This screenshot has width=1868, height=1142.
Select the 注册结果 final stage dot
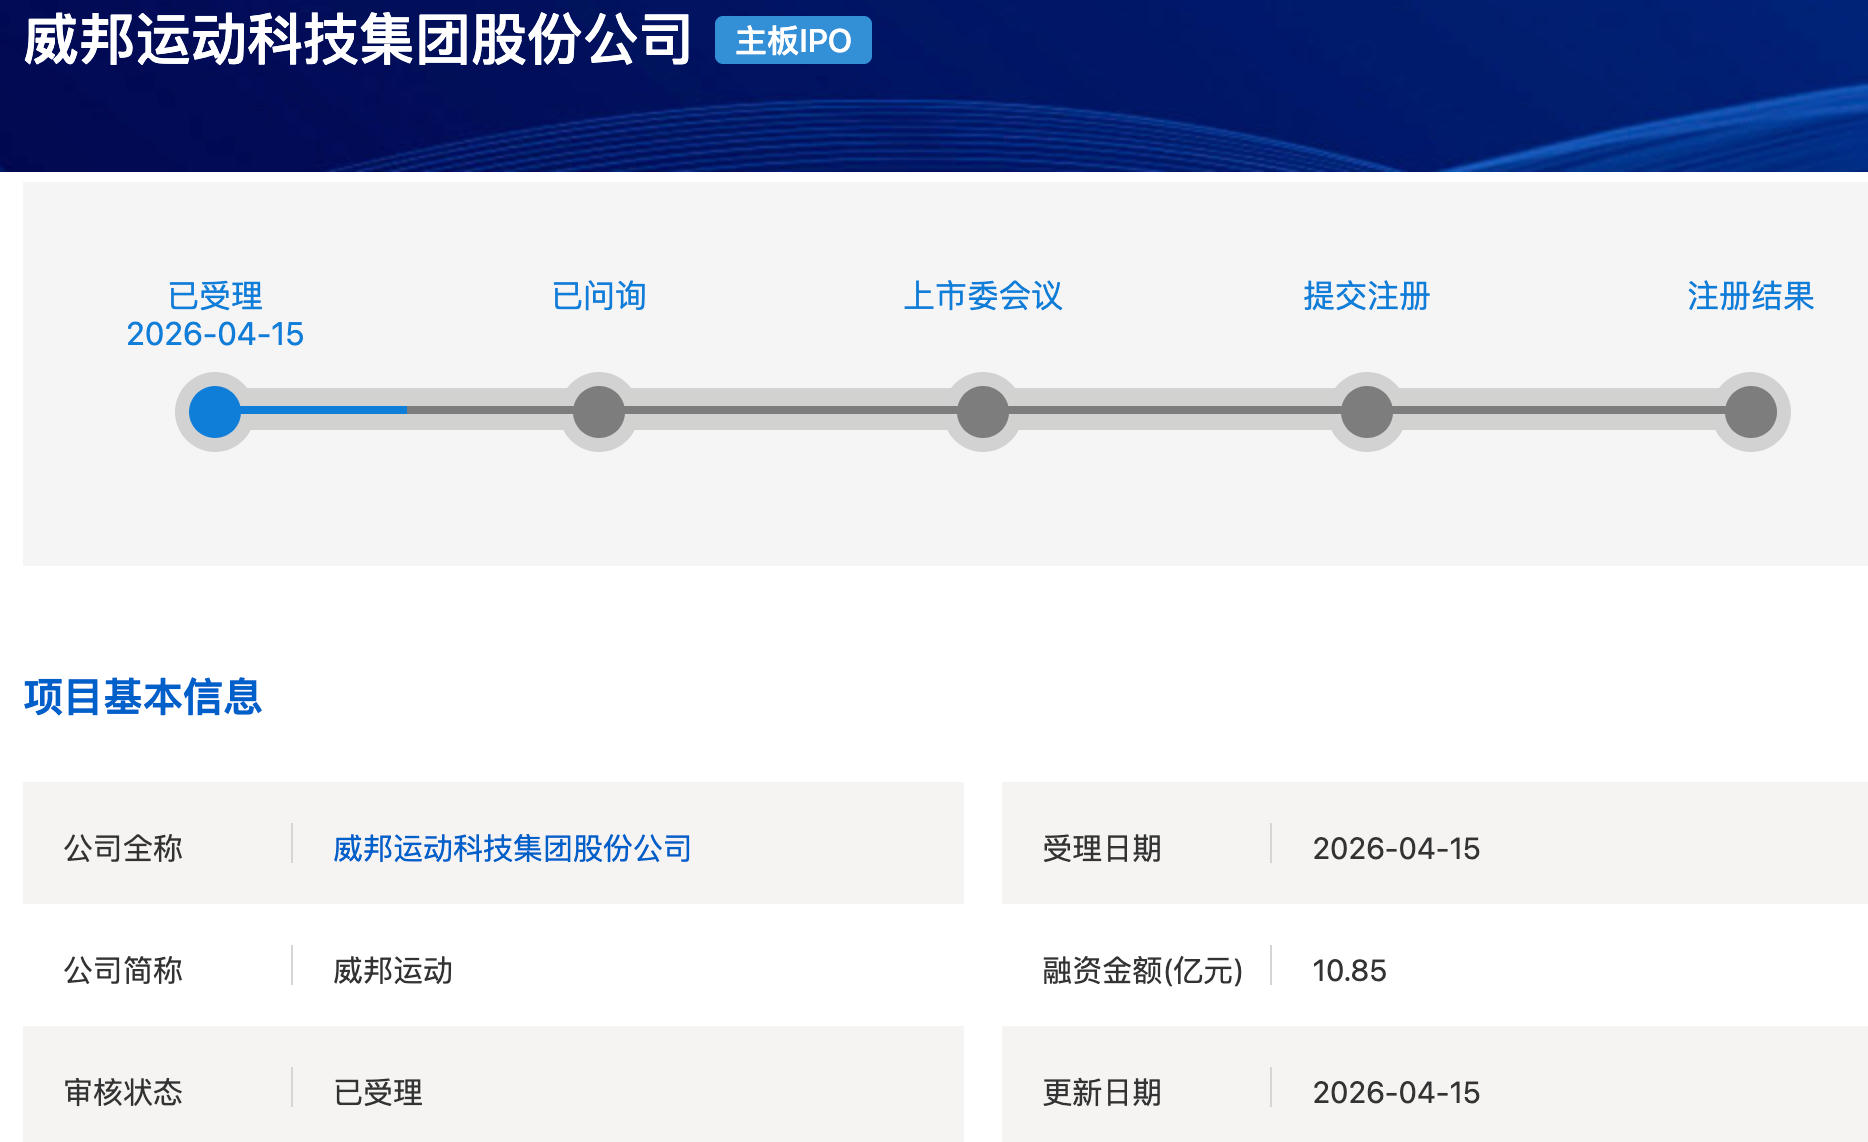[x=1751, y=412]
